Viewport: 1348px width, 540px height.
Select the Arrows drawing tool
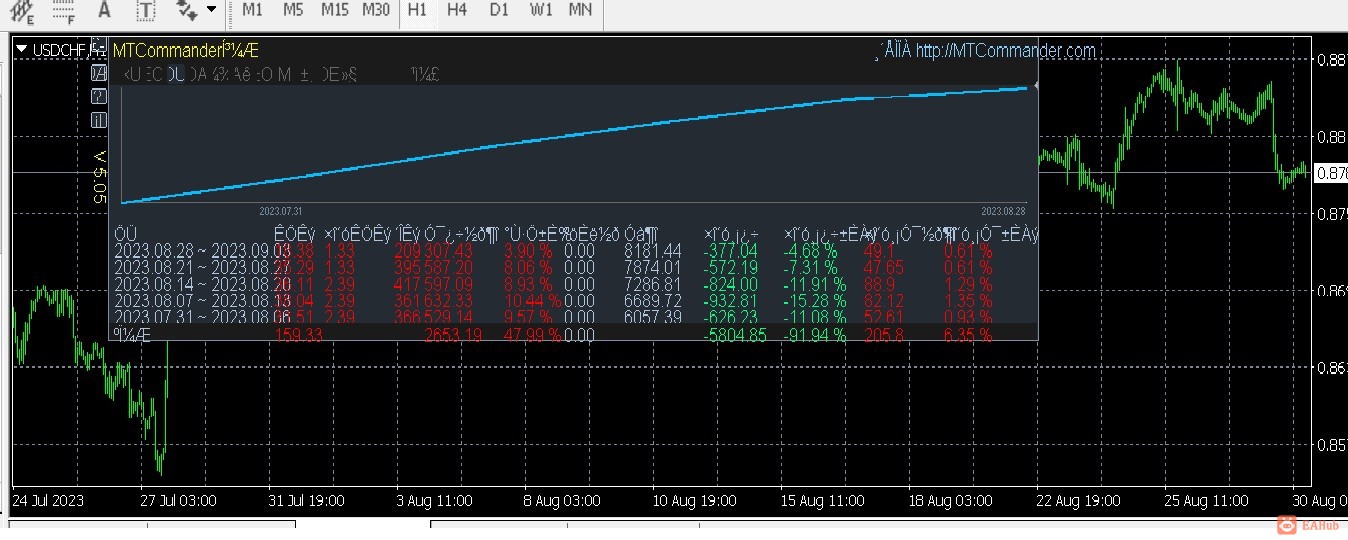(186, 10)
